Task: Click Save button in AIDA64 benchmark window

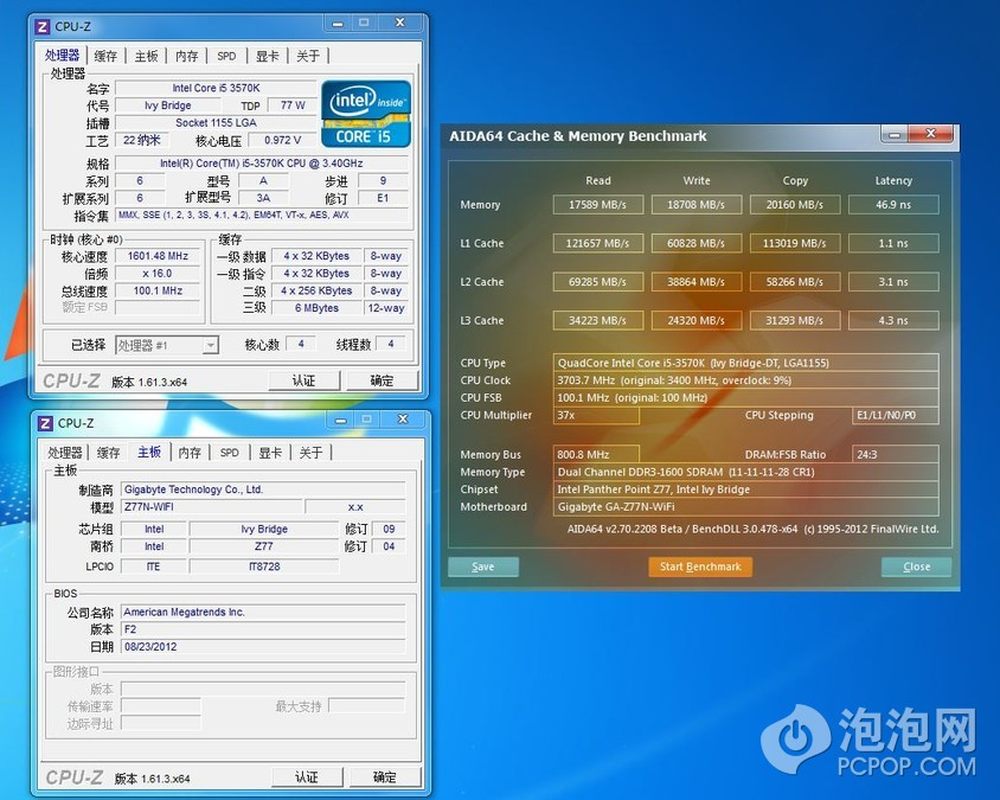Action: (x=483, y=567)
